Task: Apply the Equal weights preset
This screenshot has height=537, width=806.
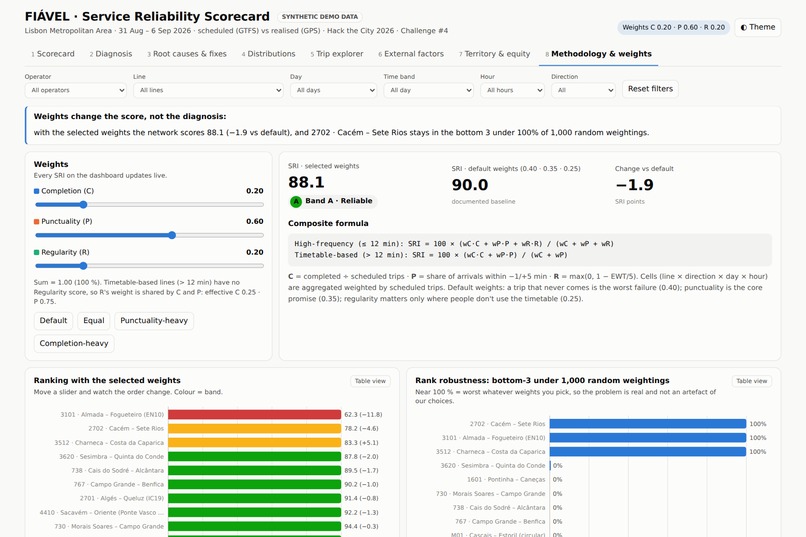Action: 94,321
